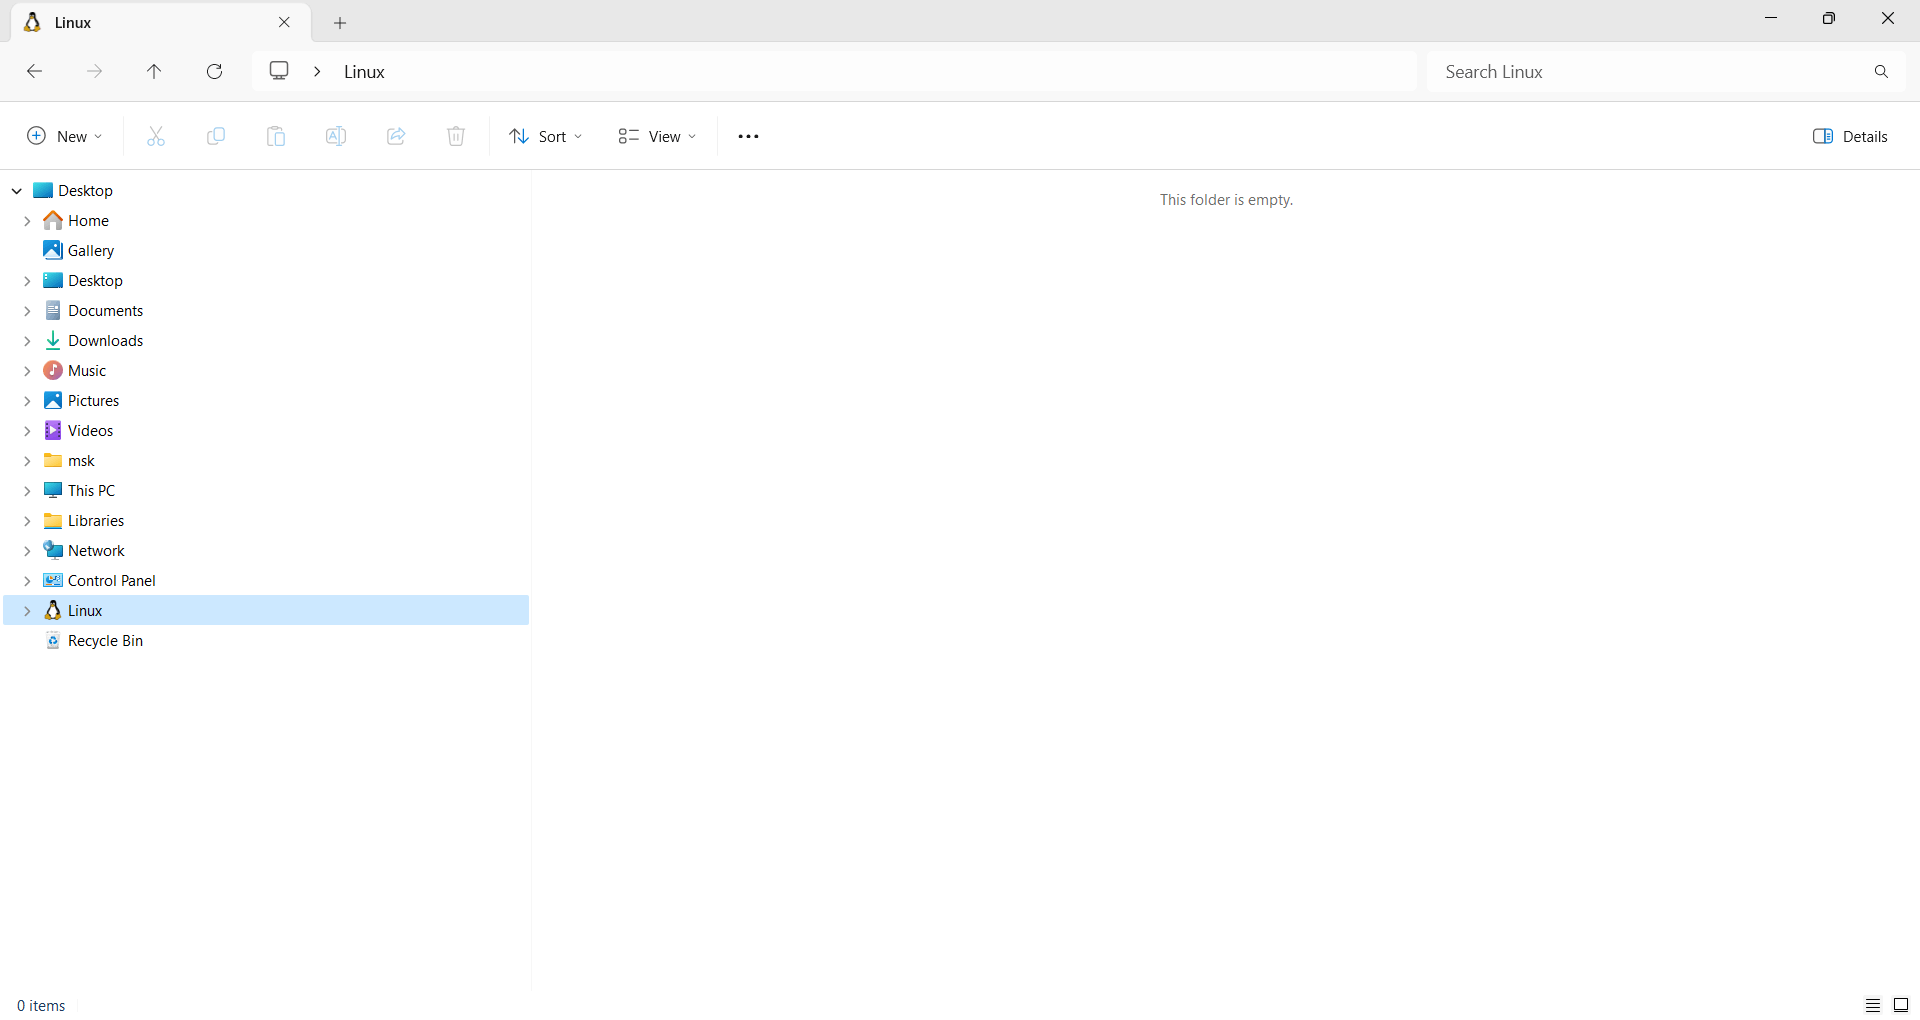Collapse the Desktop tree section
The height and width of the screenshot is (1020, 1920).
point(16,190)
